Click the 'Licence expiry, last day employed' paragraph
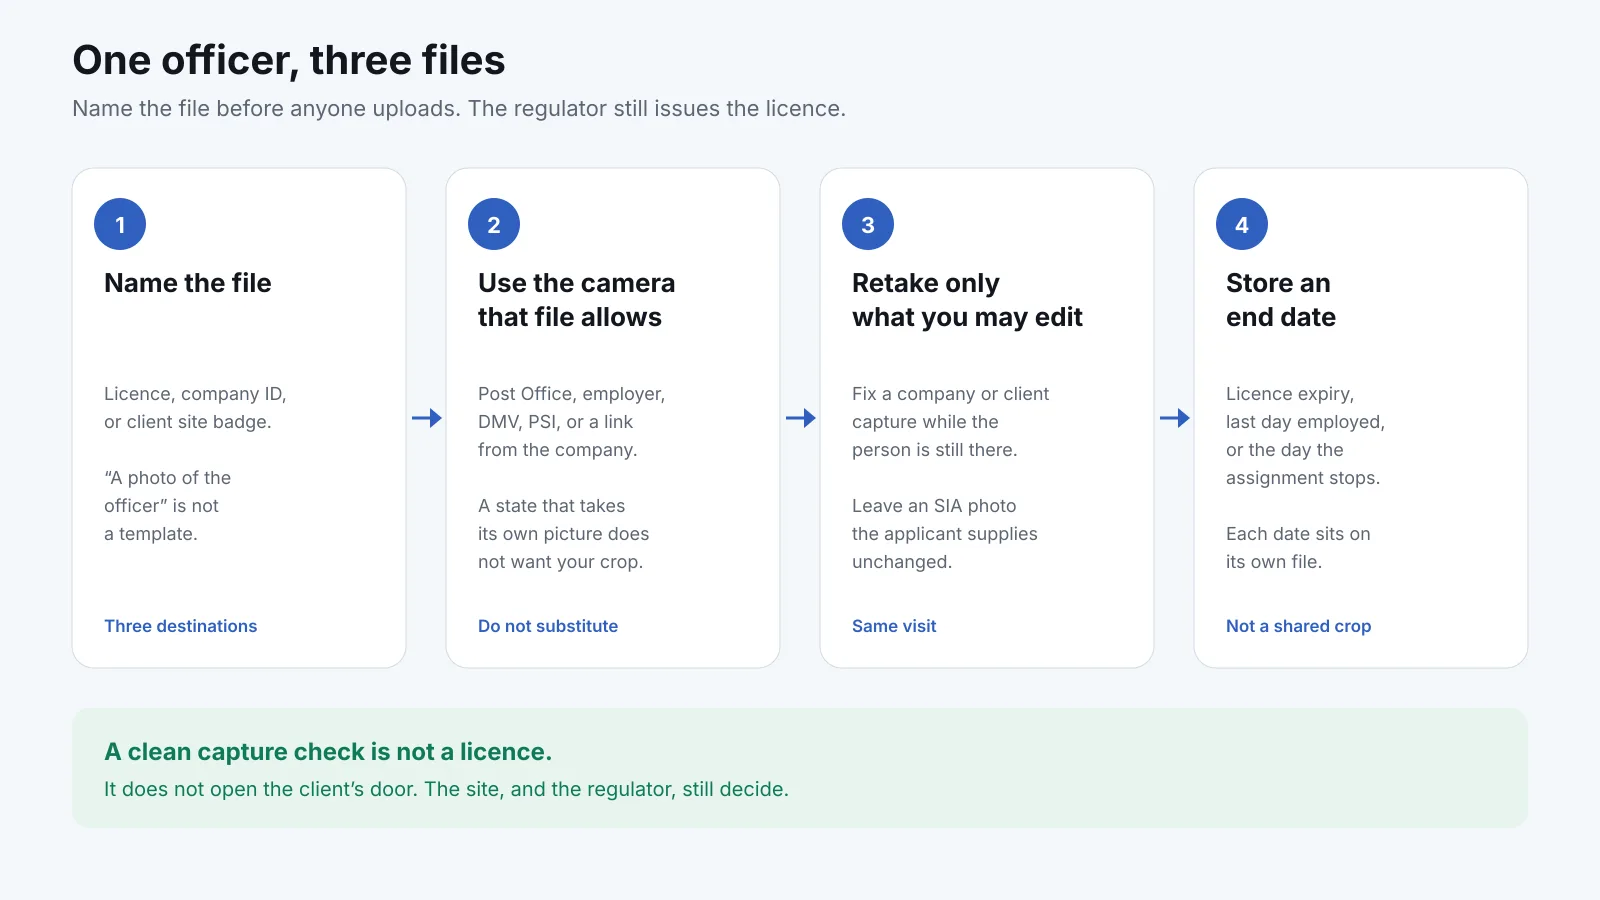This screenshot has width=1600, height=900. (x=1306, y=436)
